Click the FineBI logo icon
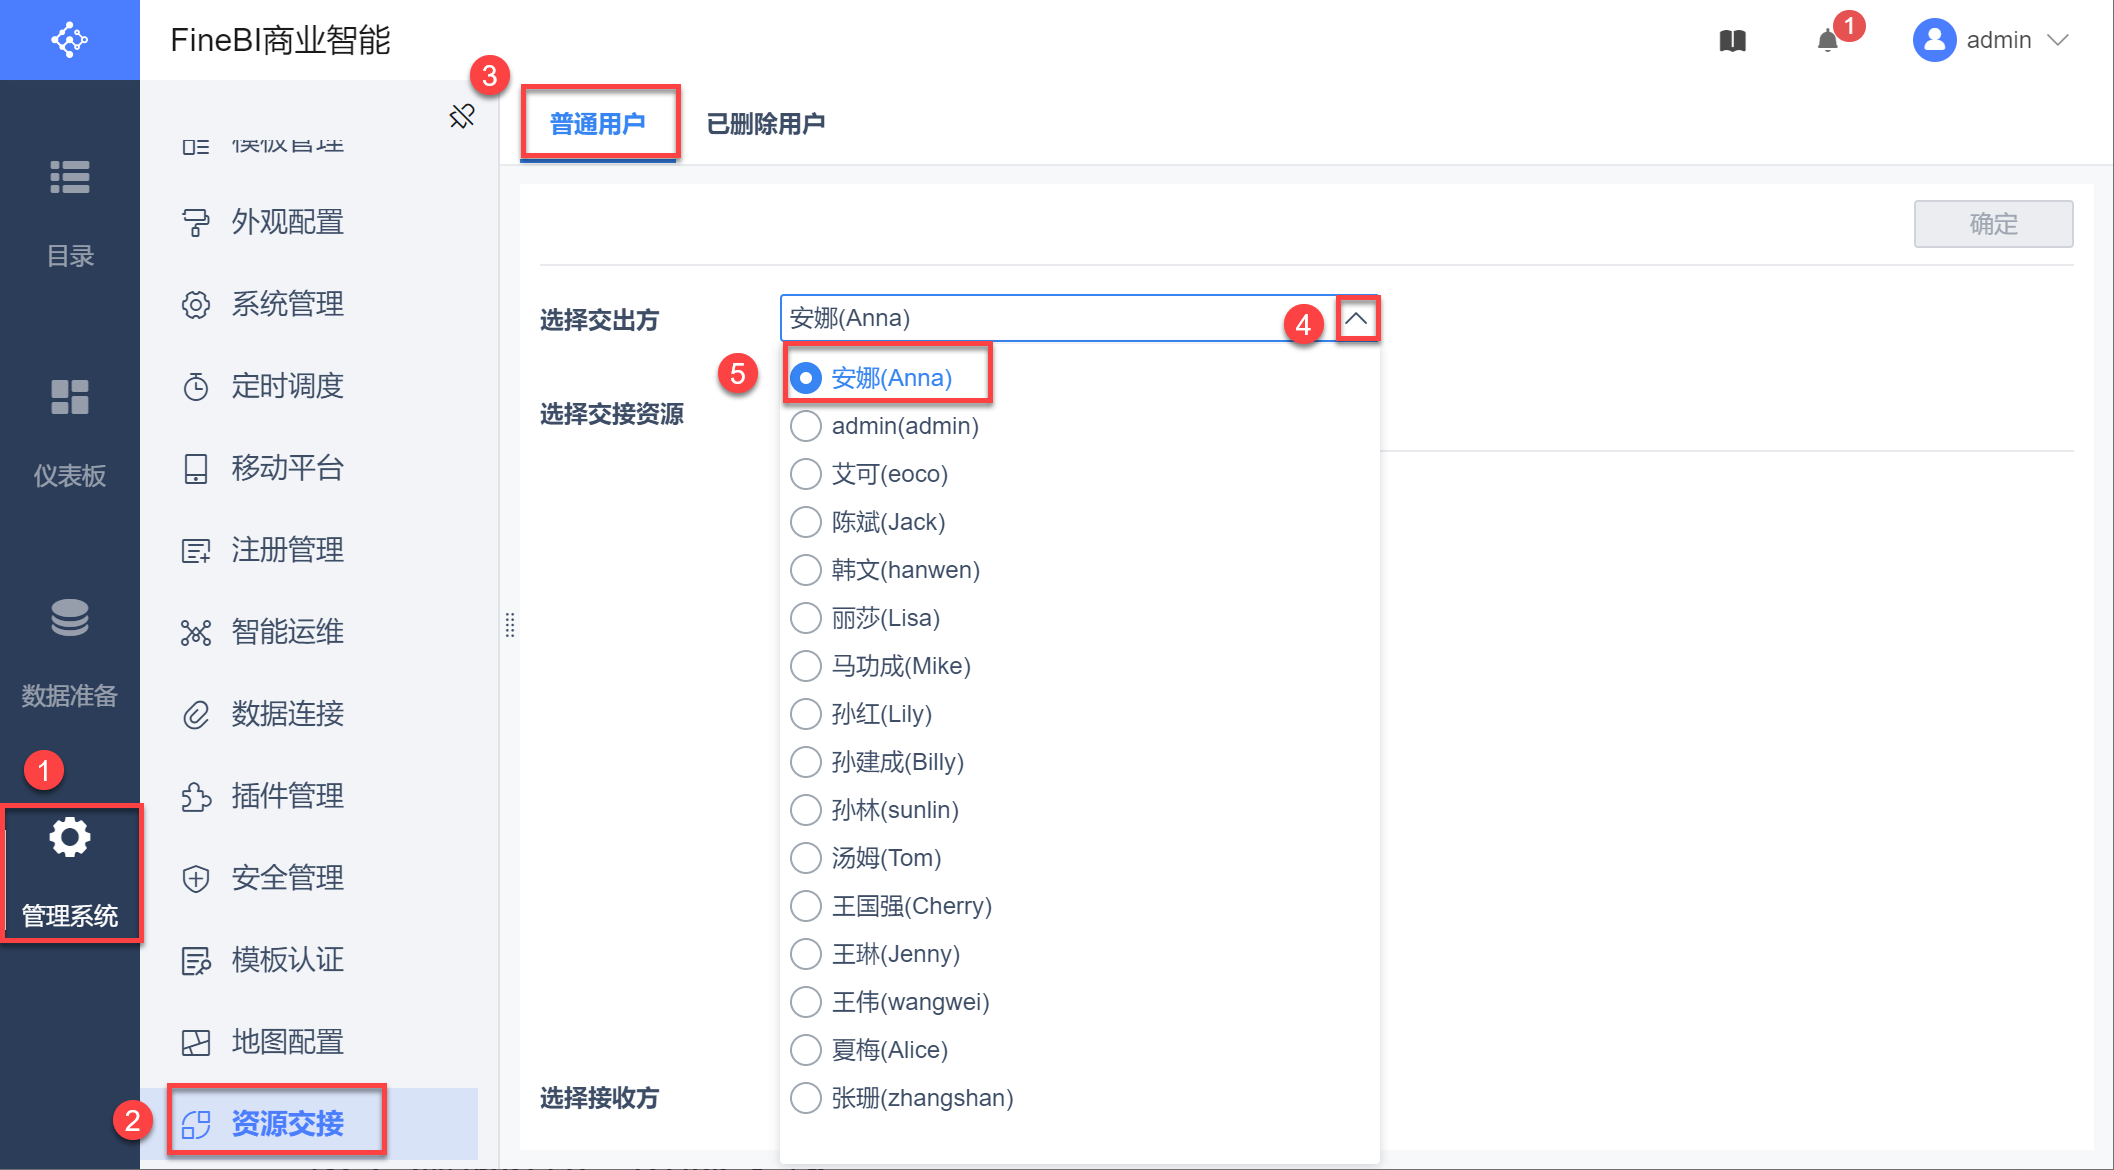2114x1170 pixels. [x=69, y=40]
